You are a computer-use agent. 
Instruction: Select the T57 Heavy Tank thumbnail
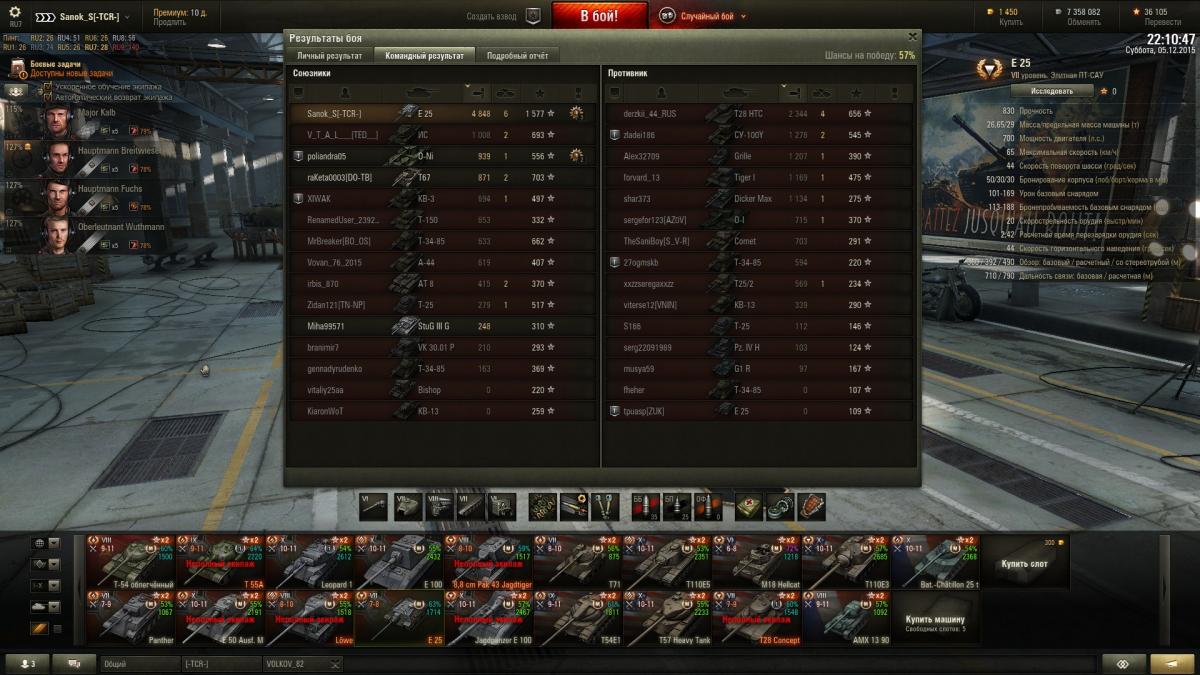[x=667, y=619]
